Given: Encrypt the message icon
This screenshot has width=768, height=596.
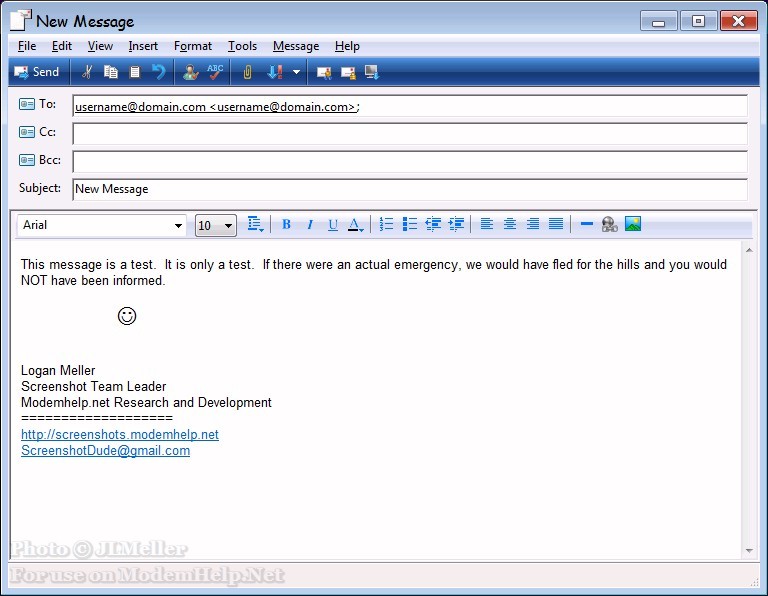Looking at the screenshot, I should point(348,73).
